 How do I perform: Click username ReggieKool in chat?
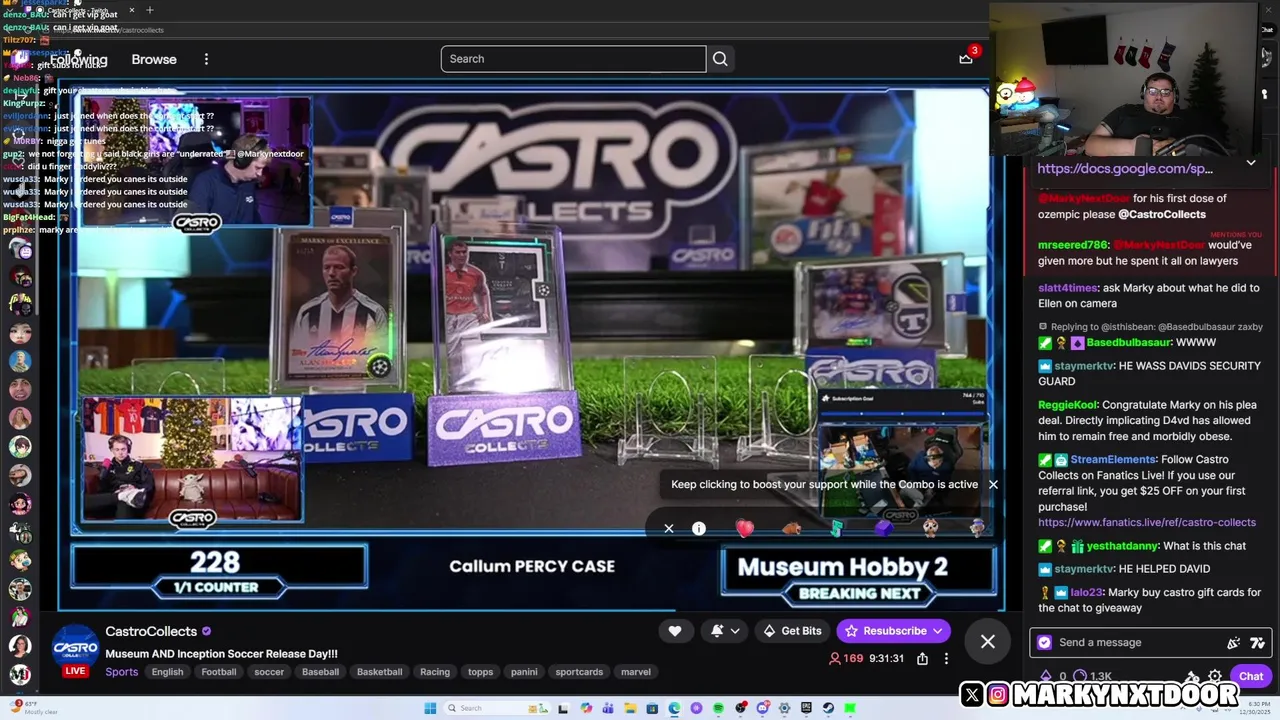[1067, 405]
